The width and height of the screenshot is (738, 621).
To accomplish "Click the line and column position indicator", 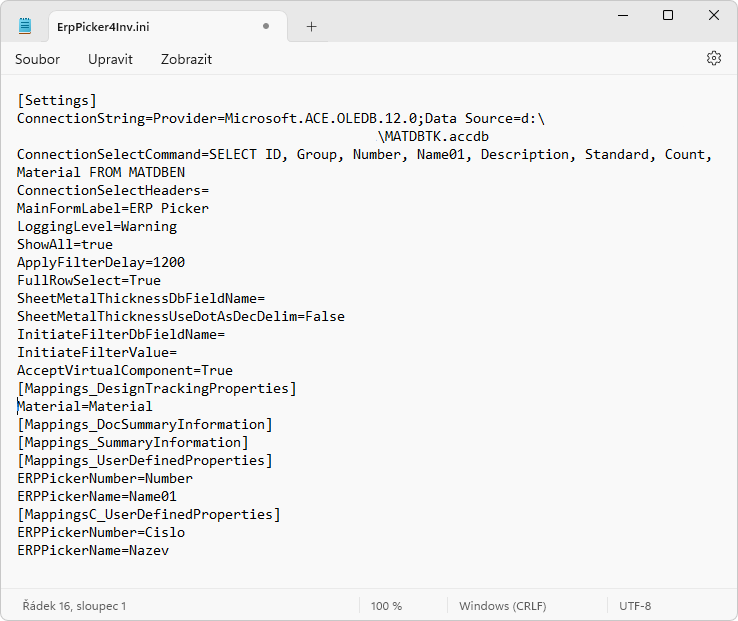I will 75,606.
